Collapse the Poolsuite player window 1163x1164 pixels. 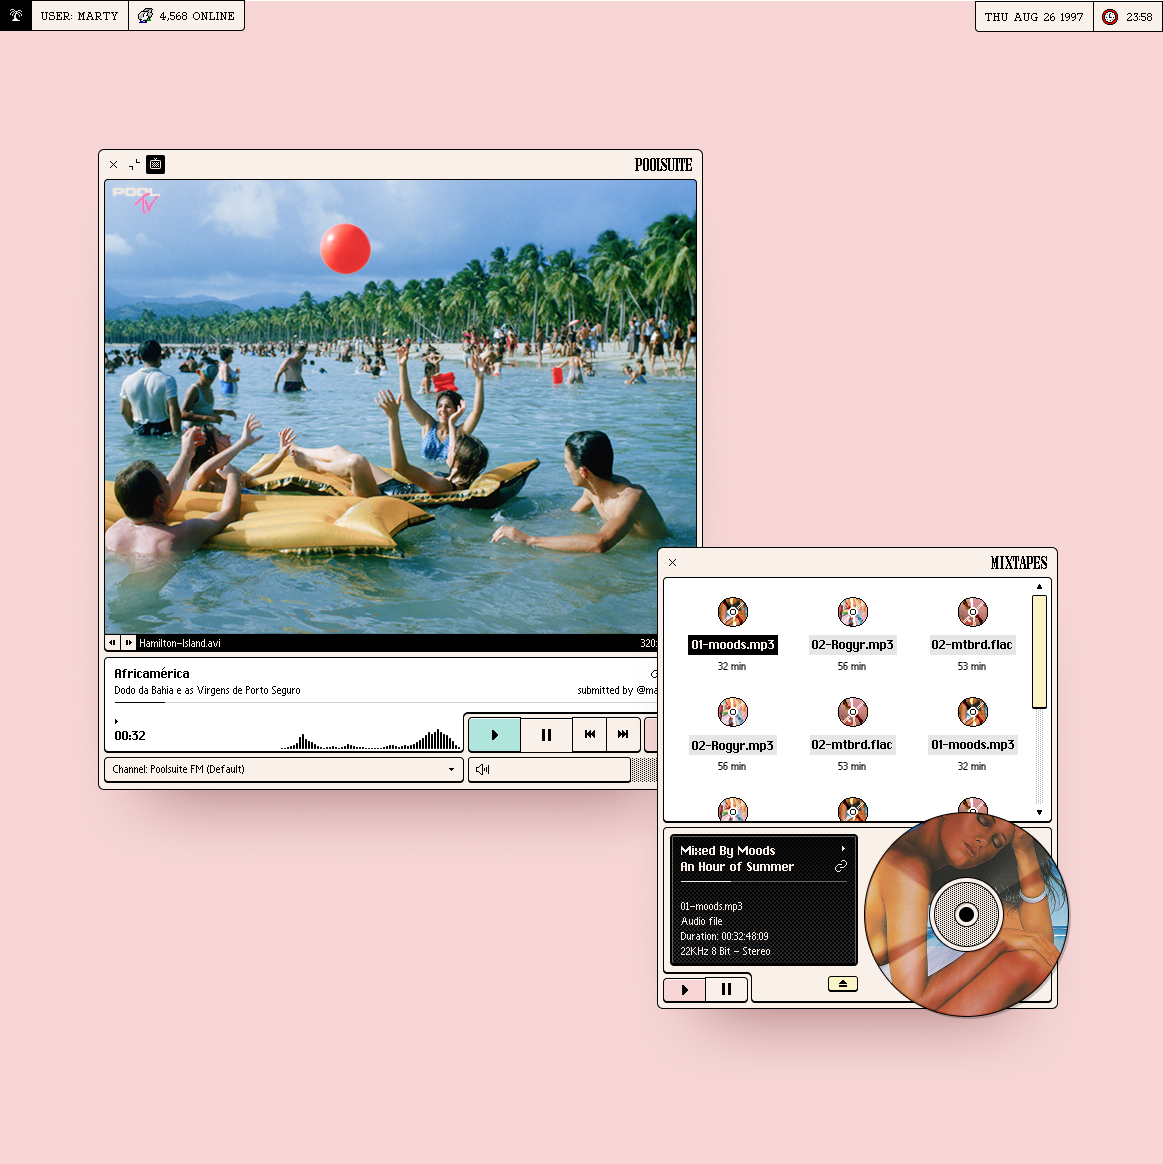click(135, 164)
